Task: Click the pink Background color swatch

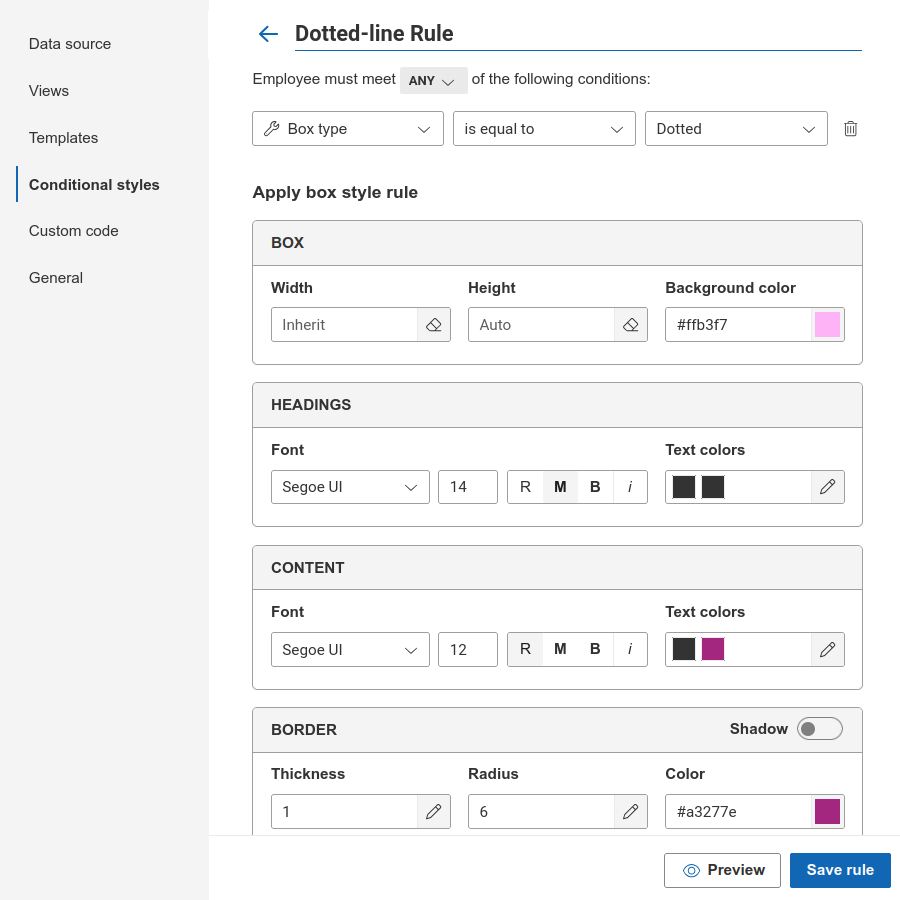Action: click(827, 324)
